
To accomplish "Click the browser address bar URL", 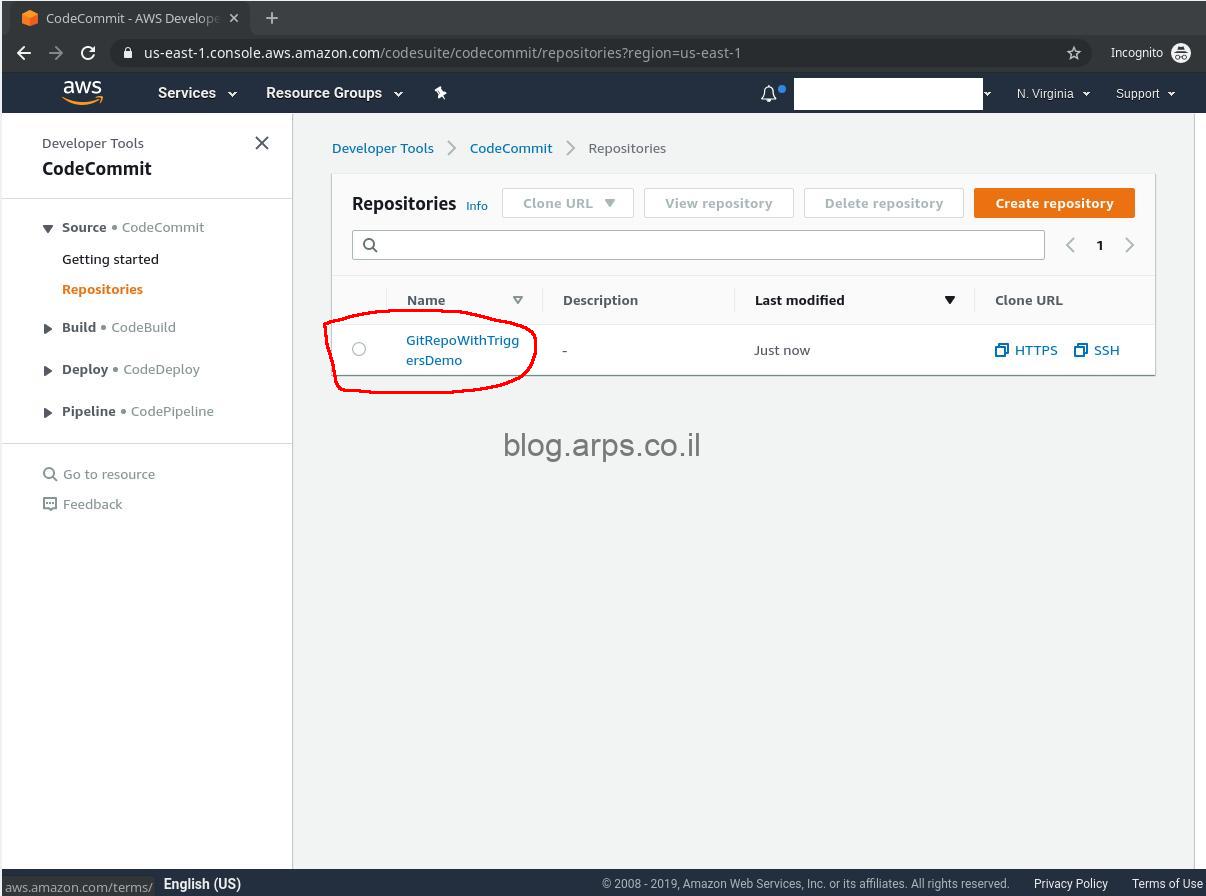I will click(442, 53).
